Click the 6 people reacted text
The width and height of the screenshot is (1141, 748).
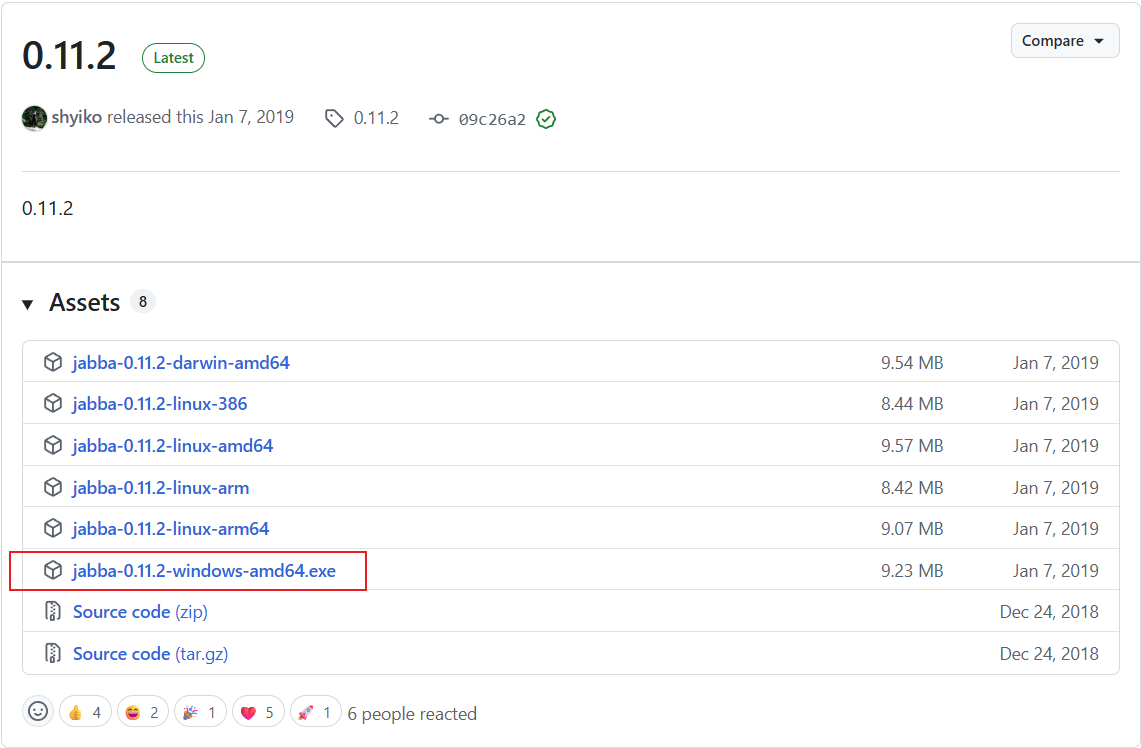click(x=412, y=714)
